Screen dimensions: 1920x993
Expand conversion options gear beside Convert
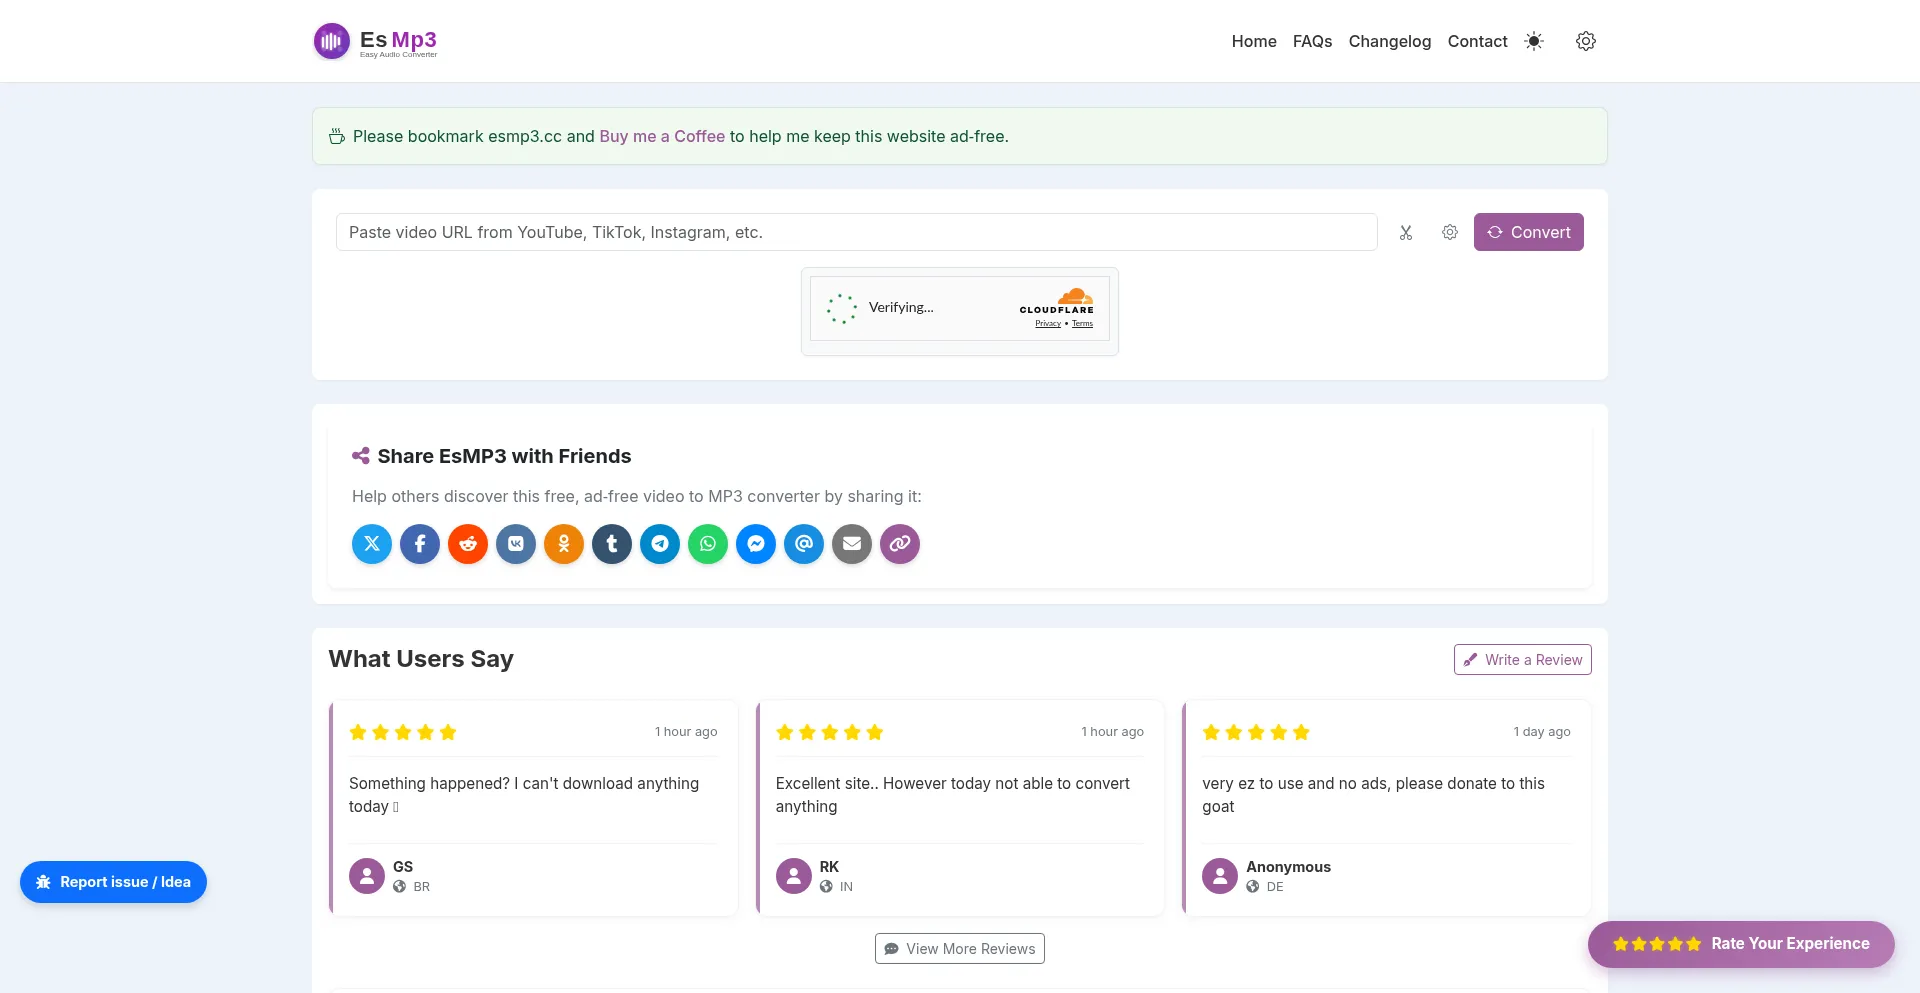click(x=1450, y=232)
